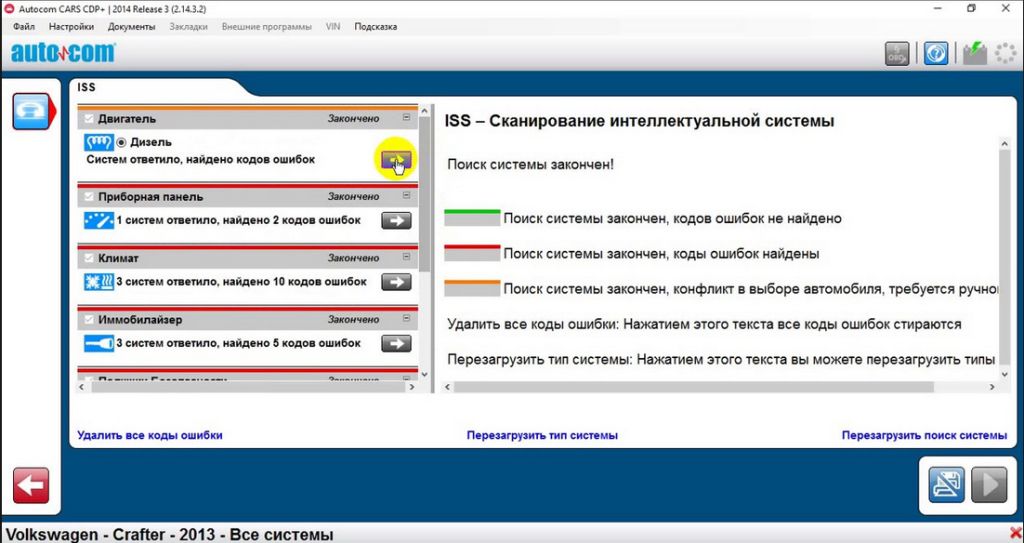Click Удалить все коды ошибки link
Screen dimensions: 1024x543
click(x=150, y=435)
